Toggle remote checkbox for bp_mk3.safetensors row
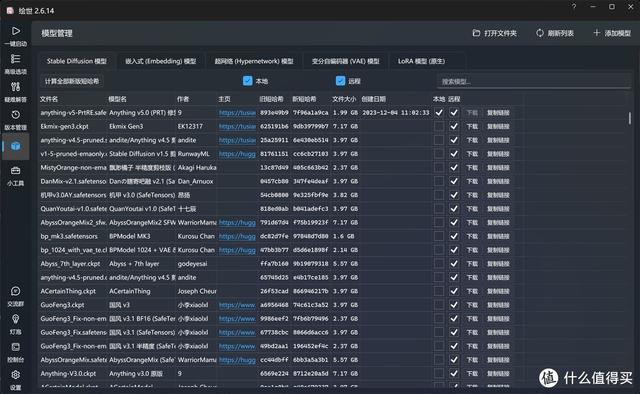Image resolution: width=640 pixels, height=394 pixels. pos(454,236)
